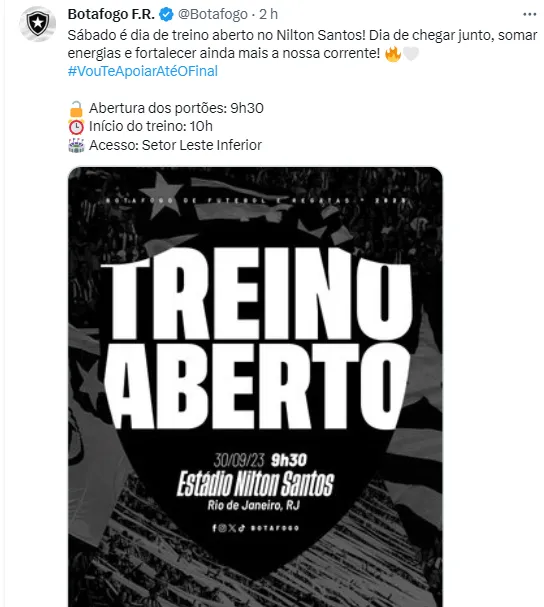Click the stadium emoji beside Acesso

click(76, 145)
